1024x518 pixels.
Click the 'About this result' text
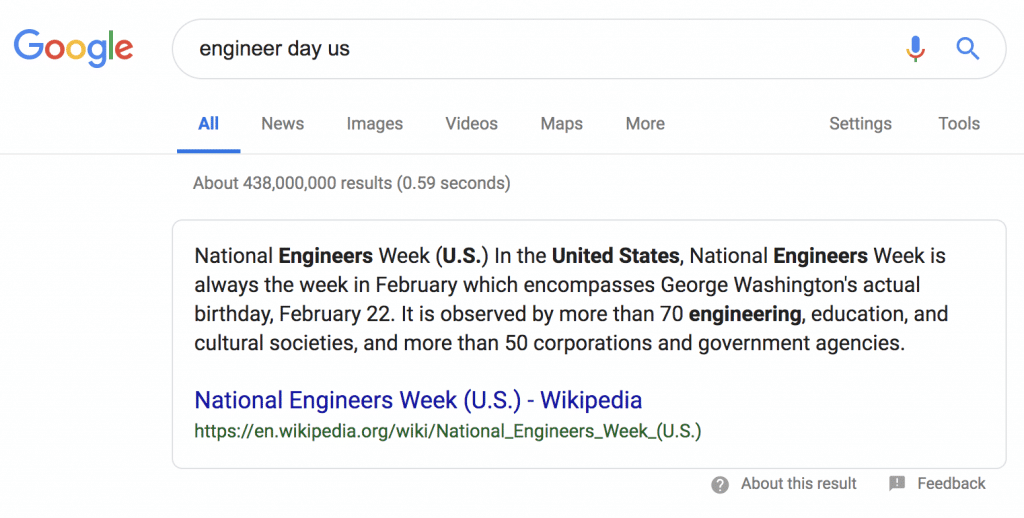(798, 484)
